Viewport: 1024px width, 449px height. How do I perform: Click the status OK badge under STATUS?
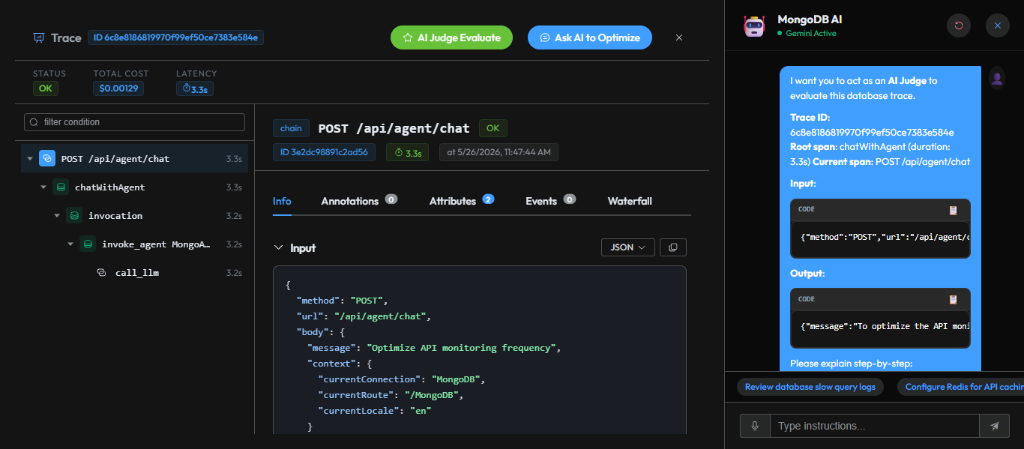point(45,88)
